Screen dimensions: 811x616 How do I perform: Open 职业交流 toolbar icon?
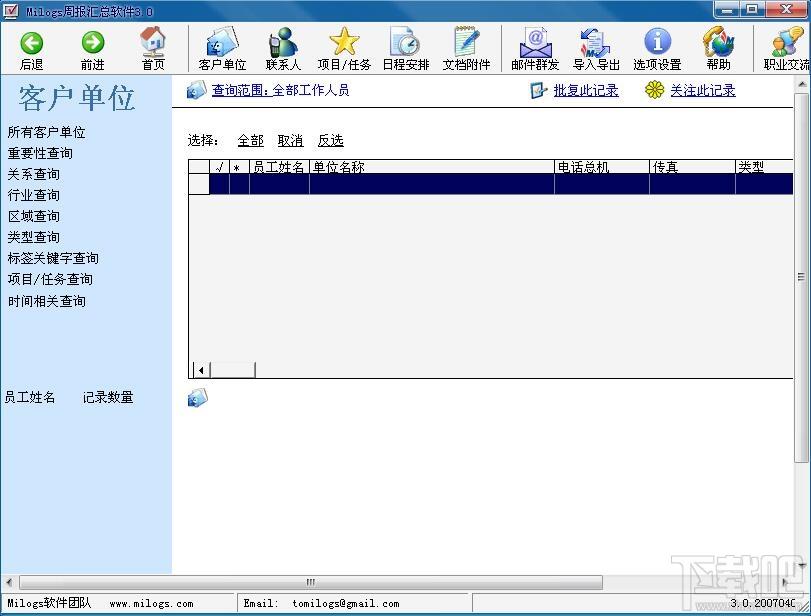[x=787, y=41]
